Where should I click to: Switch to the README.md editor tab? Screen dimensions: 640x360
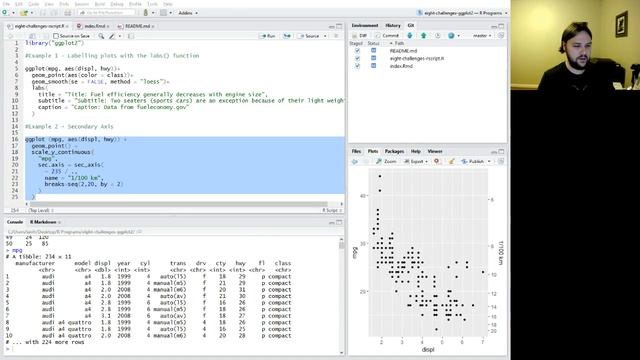point(138,26)
